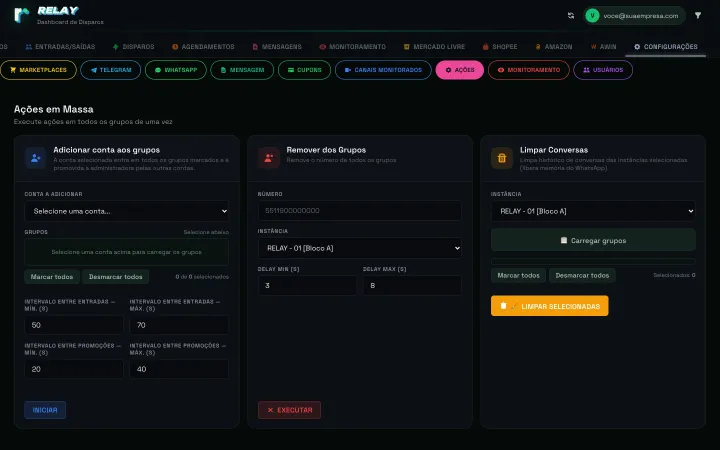
Task: Click the red Executar button
Action: pyautogui.click(x=289, y=410)
